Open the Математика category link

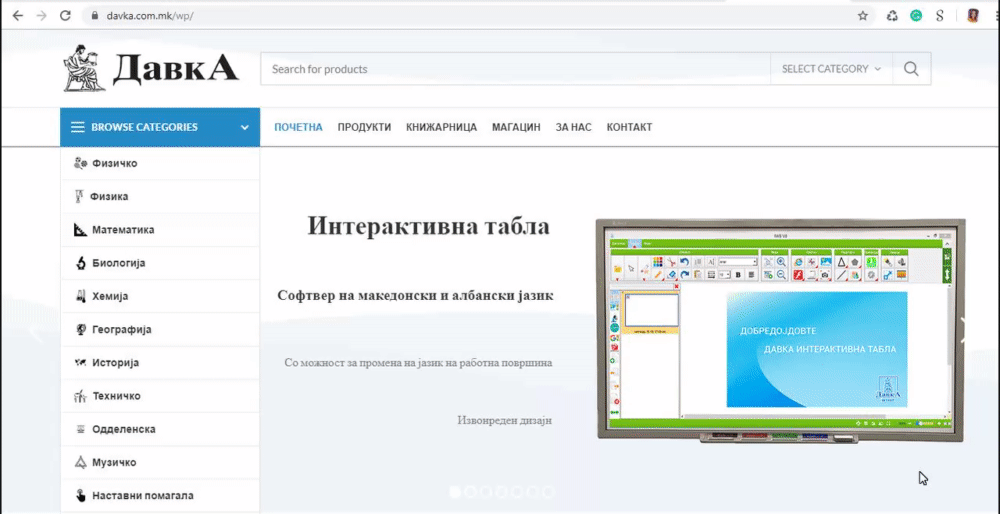pos(123,230)
